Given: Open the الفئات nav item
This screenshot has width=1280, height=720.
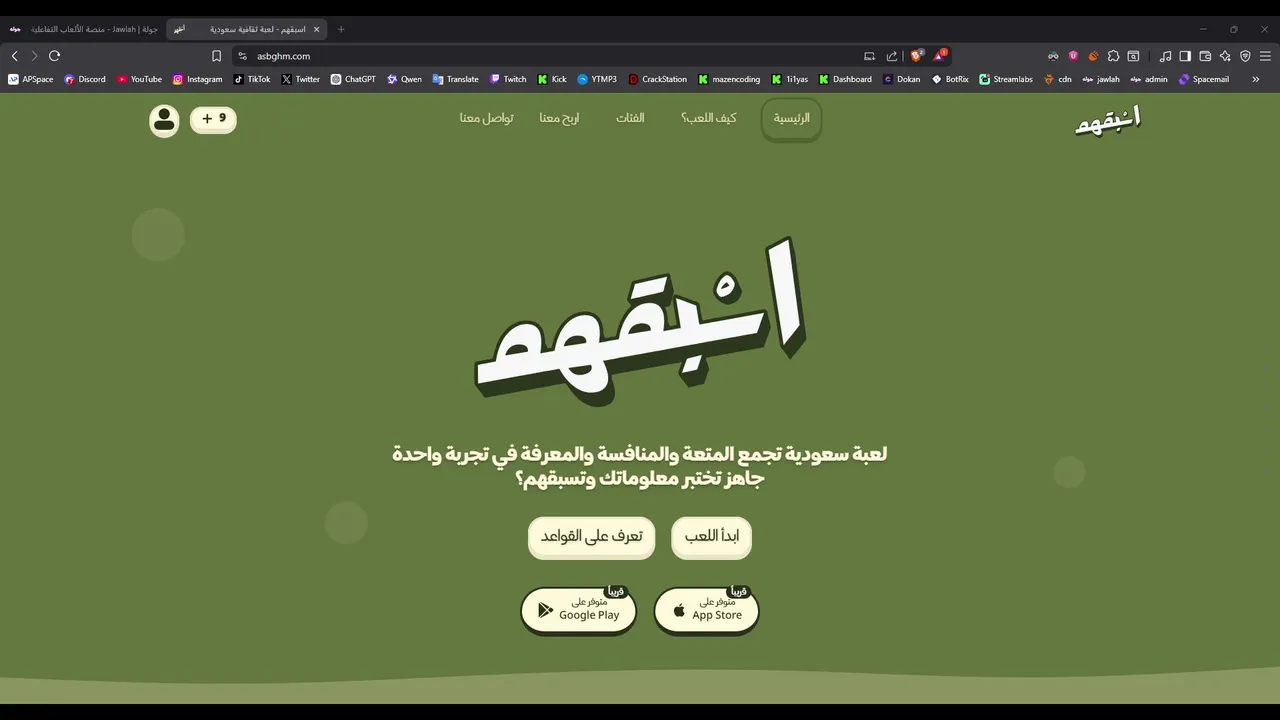Looking at the screenshot, I should [630, 118].
